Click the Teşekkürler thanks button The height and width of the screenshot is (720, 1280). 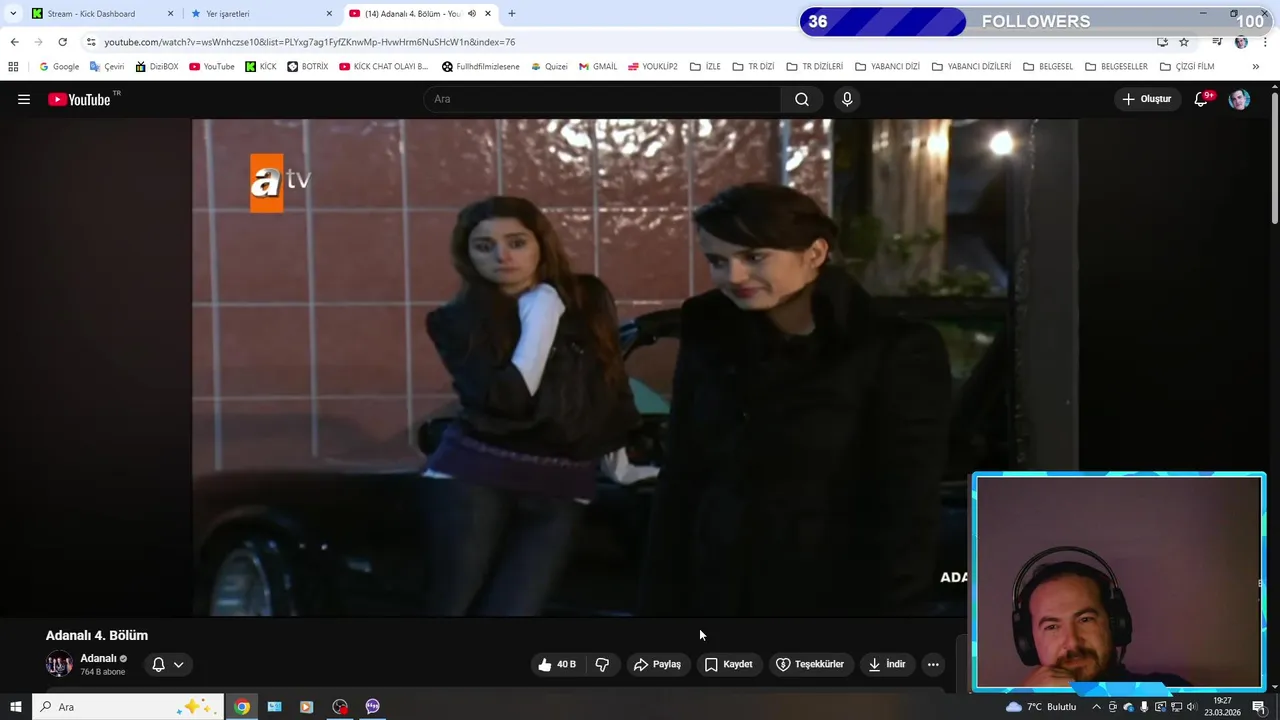(810, 664)
